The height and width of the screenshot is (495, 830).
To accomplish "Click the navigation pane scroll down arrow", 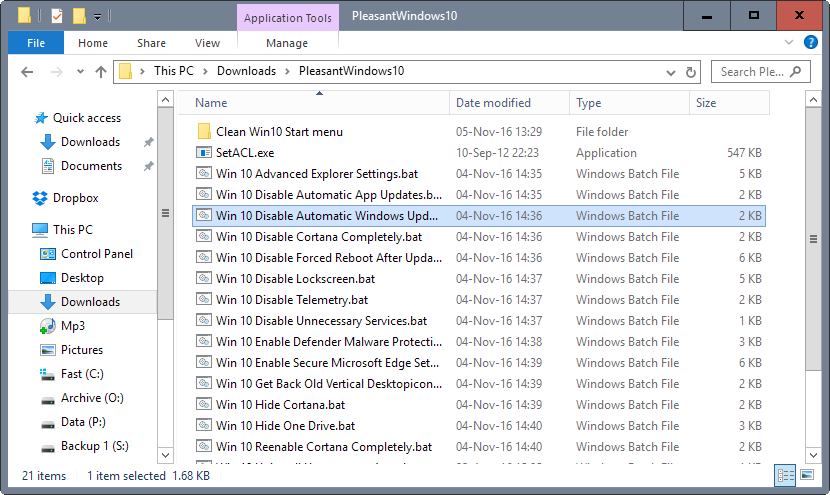I will 165,455.
